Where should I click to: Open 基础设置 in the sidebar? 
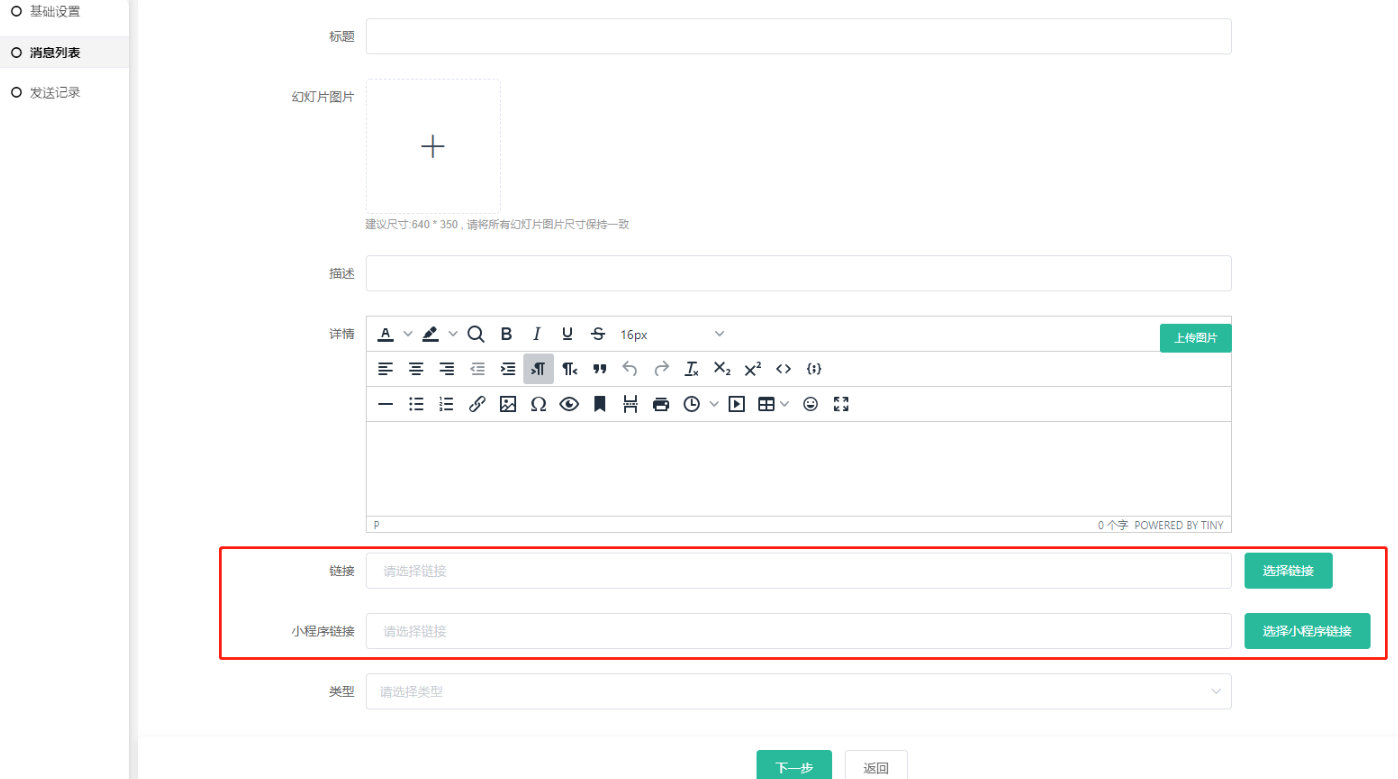[x=55, y=12]
